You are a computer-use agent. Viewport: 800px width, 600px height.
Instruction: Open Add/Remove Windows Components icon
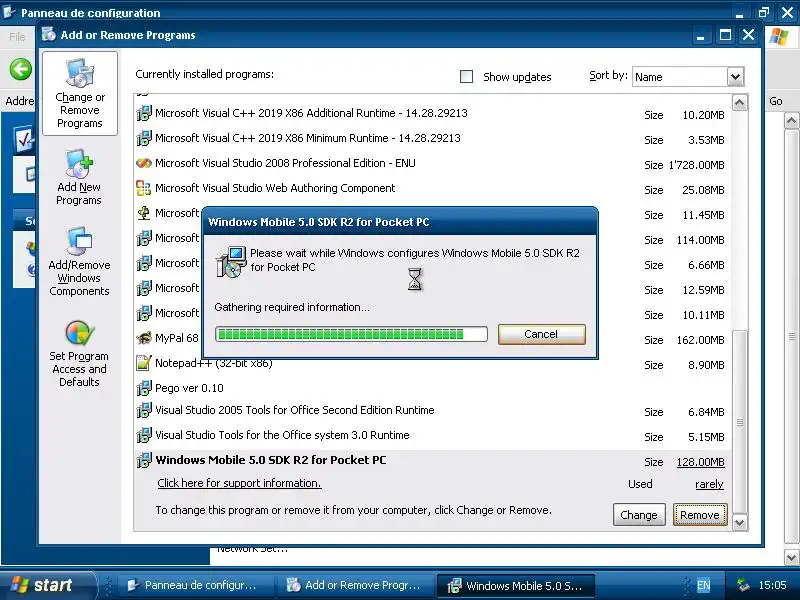click(x=79, y=241)
